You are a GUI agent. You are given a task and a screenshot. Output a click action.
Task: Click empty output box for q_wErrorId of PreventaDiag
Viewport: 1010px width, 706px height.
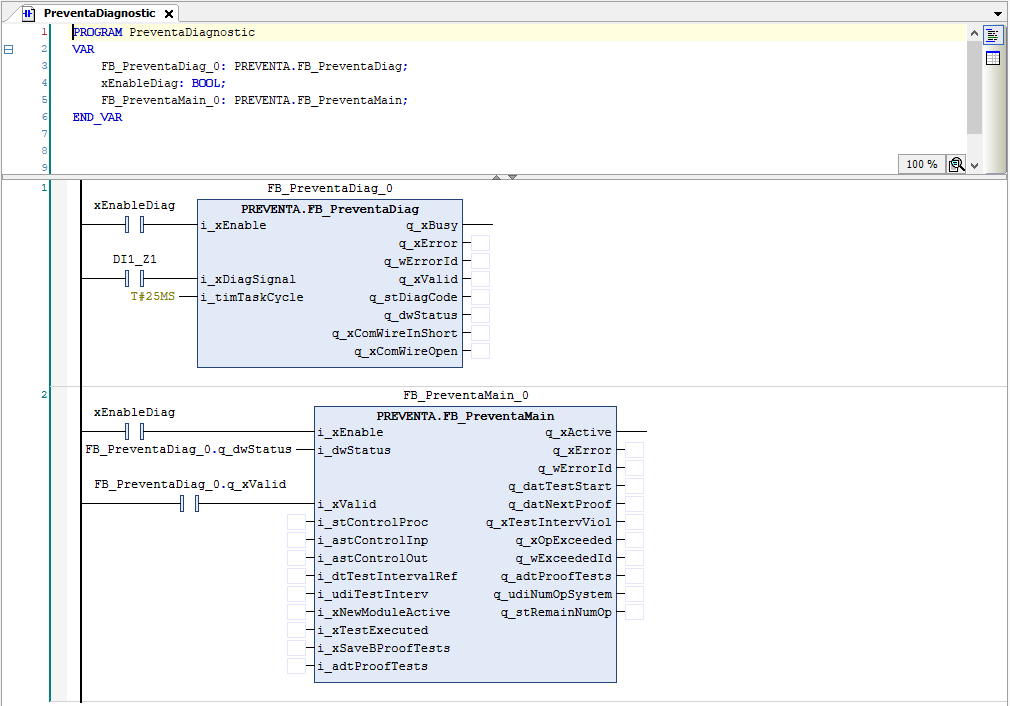coord(481,261)
